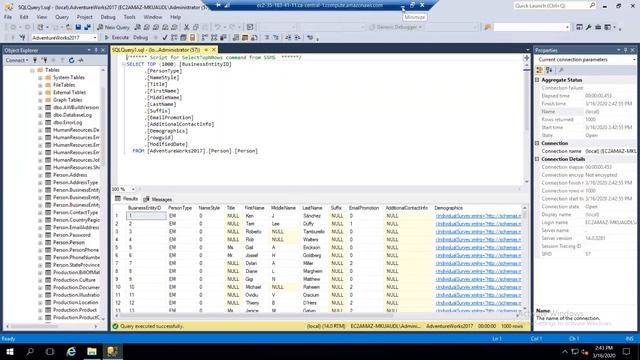640x360 pixels.
Task: Click the Refresh icon in Object Explorer
Action: pos(71,60)
